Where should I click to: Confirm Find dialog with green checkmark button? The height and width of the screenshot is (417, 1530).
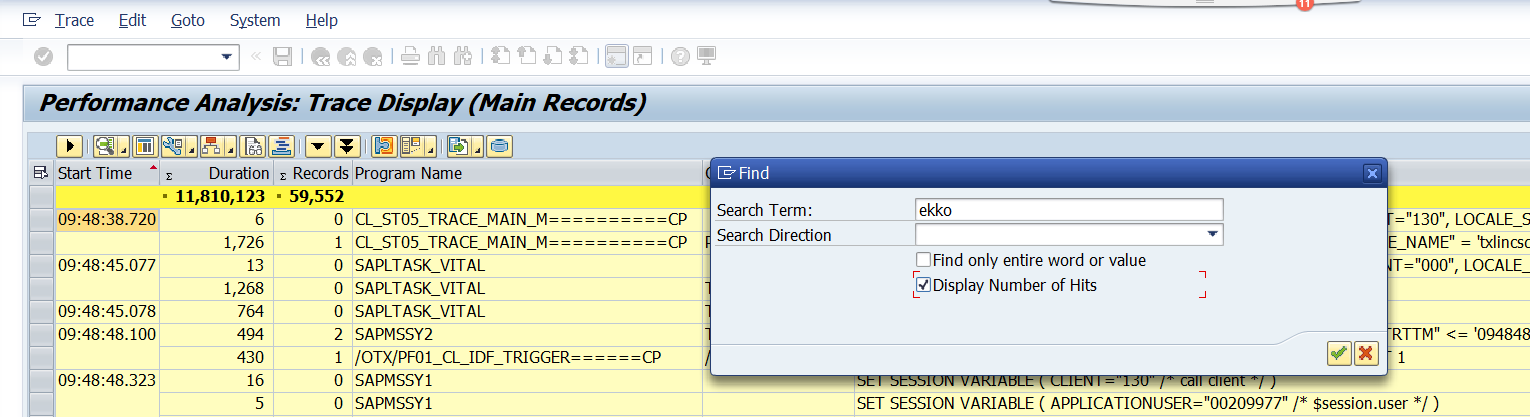tap(1339, 353)
